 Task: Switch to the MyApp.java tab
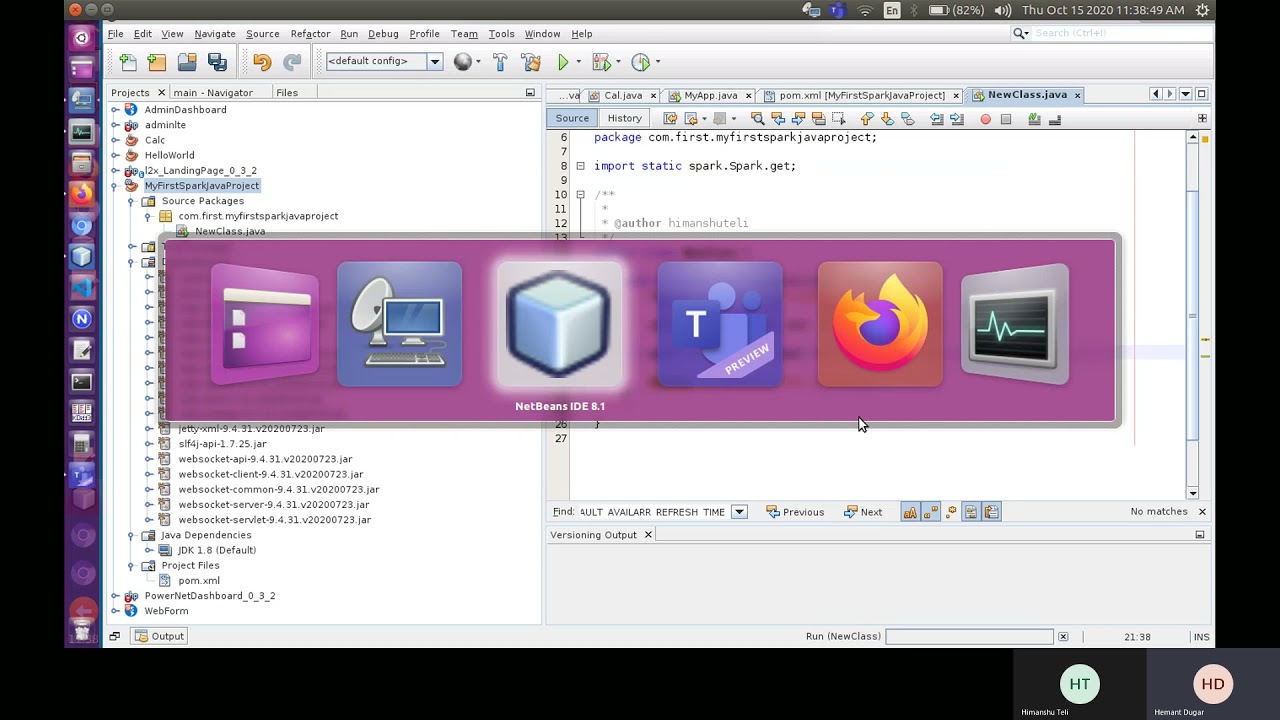710,95
